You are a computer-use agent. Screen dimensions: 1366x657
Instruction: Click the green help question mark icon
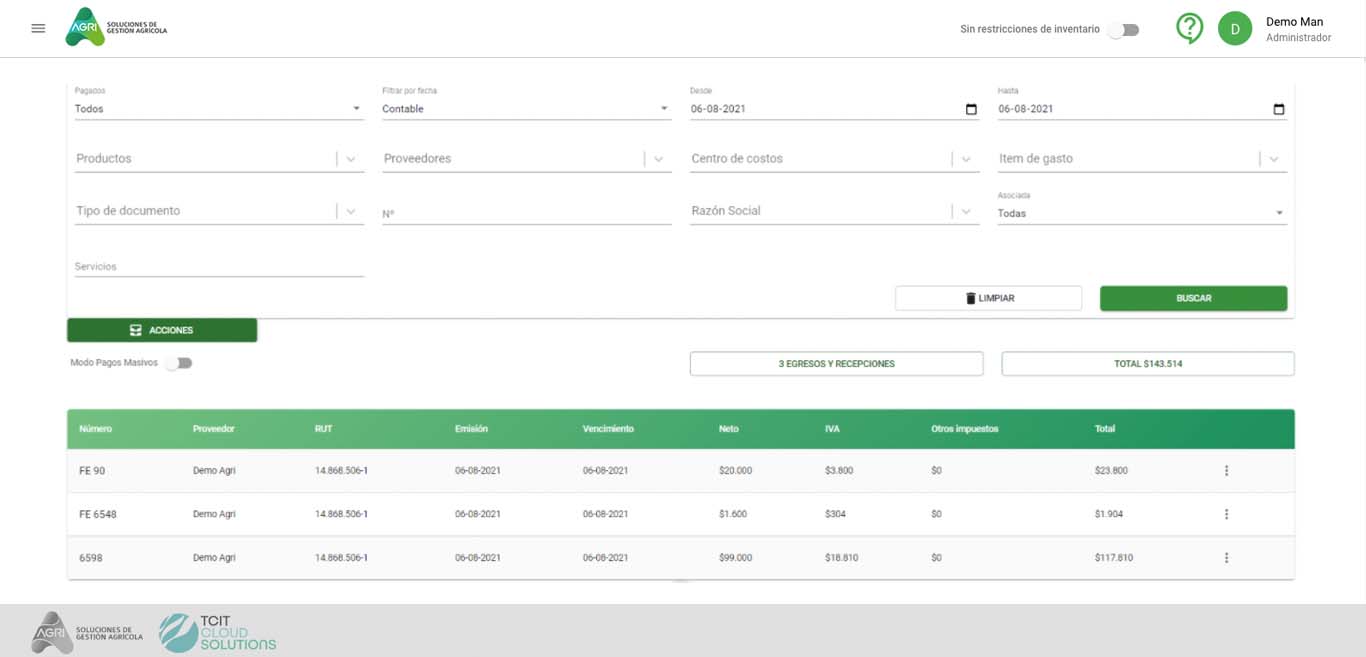coord(1189,28)
